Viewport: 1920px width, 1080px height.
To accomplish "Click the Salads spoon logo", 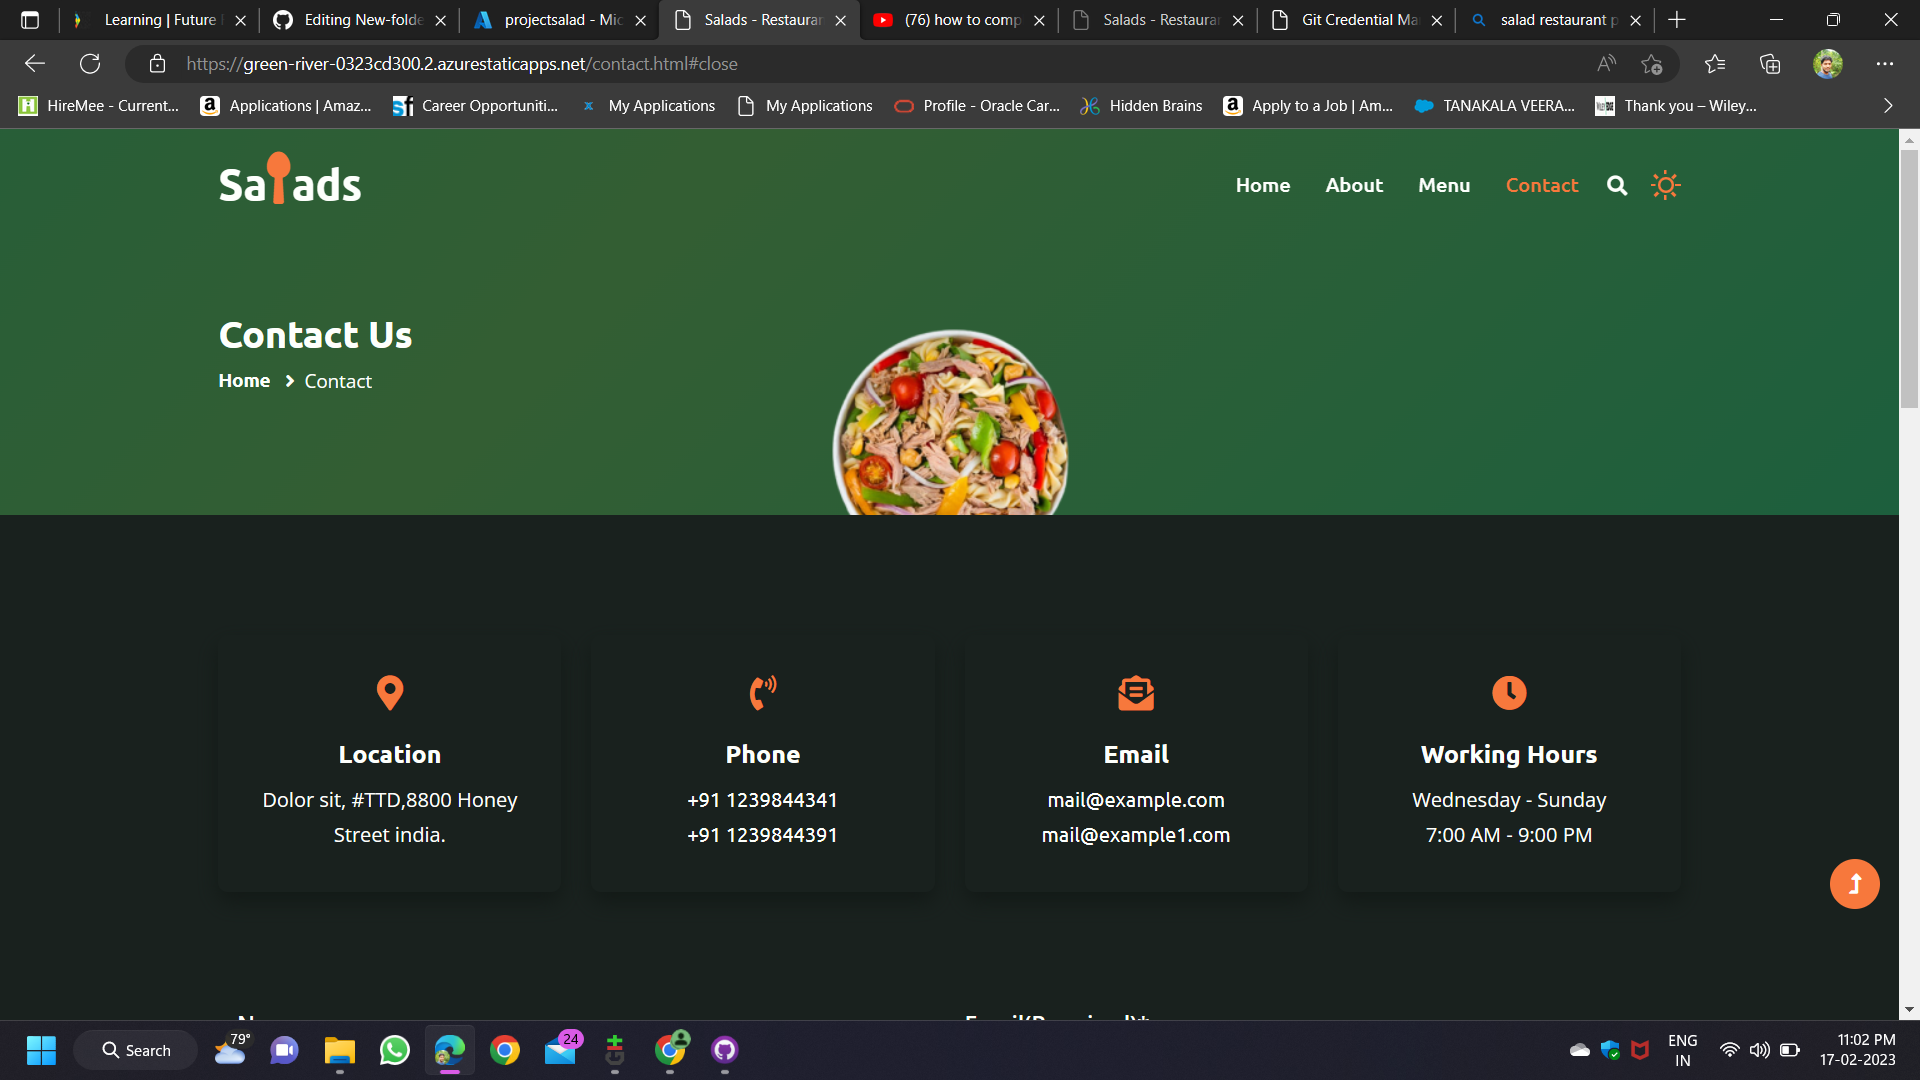I will point(289,180).
